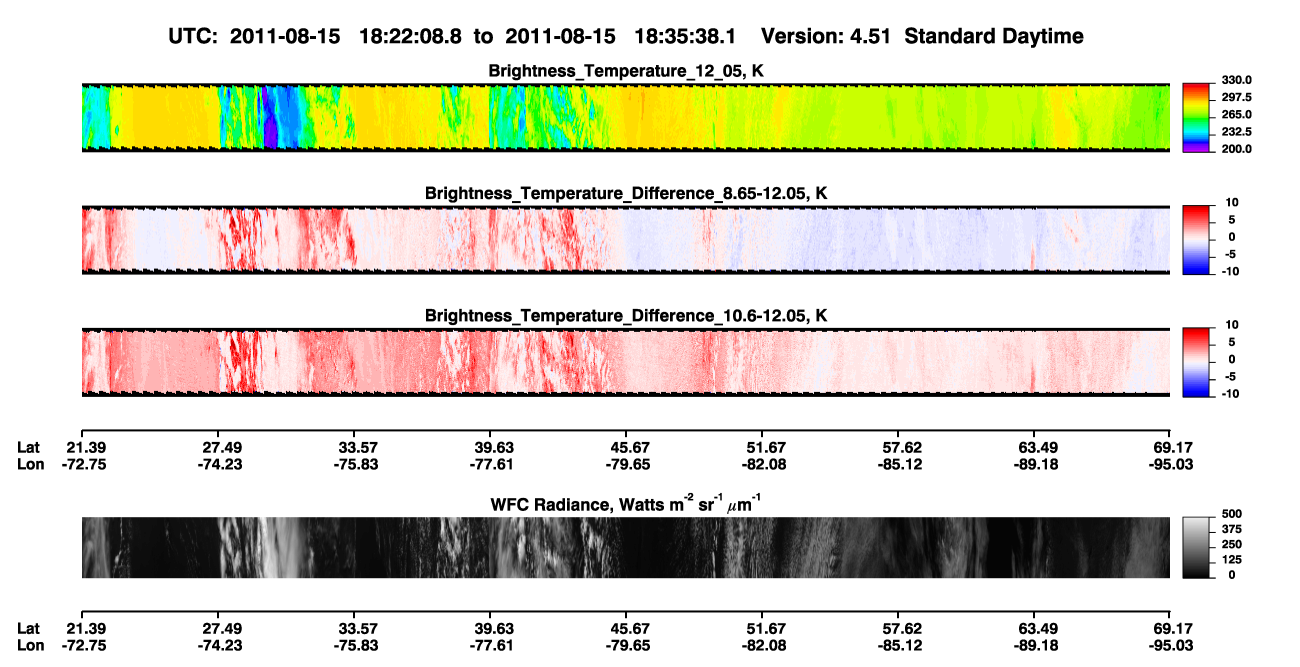Select the 10.6-12.05 difference image strip

point(625,361)
